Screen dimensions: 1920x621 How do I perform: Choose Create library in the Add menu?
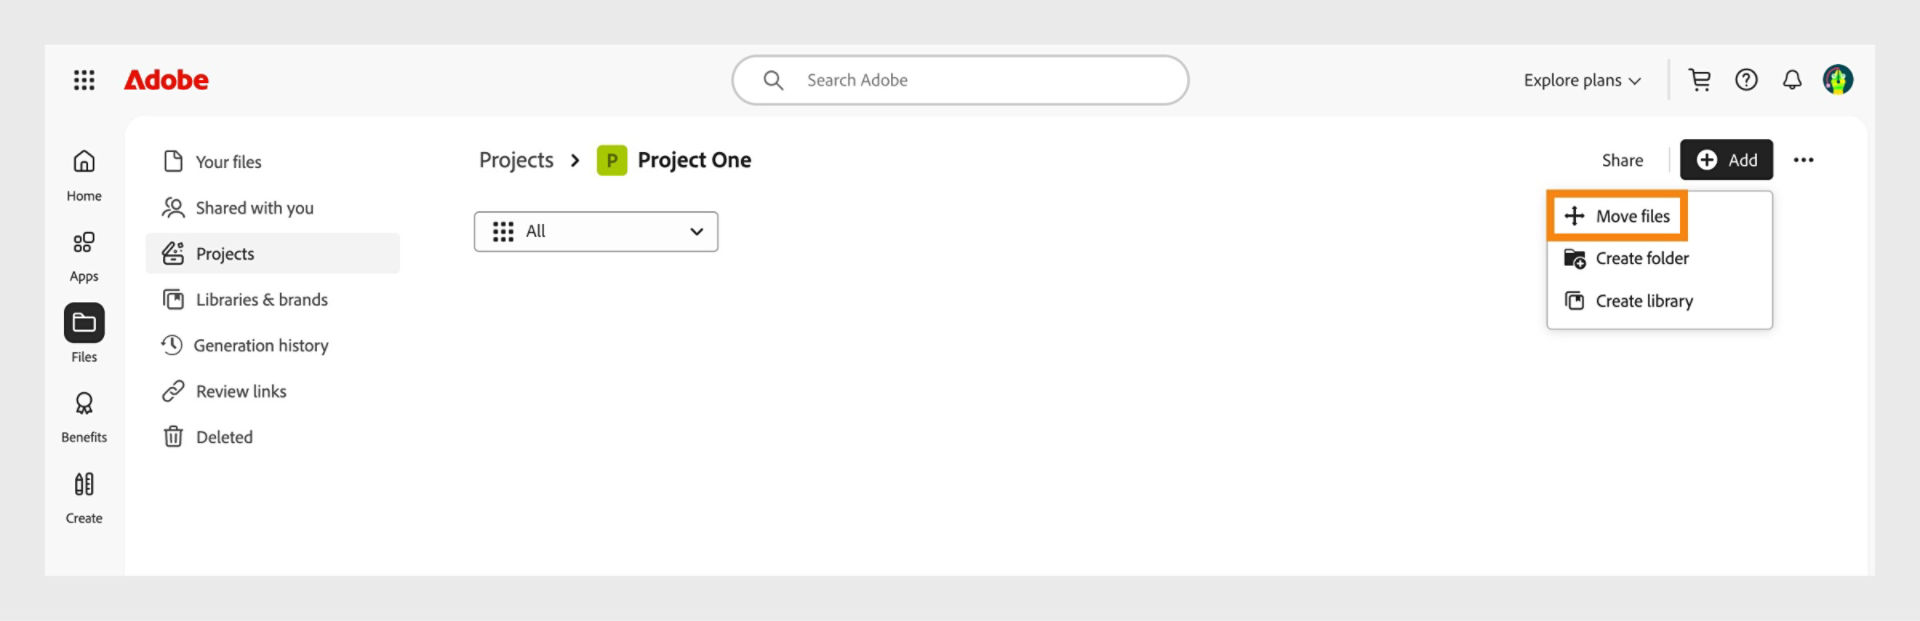1643,300
